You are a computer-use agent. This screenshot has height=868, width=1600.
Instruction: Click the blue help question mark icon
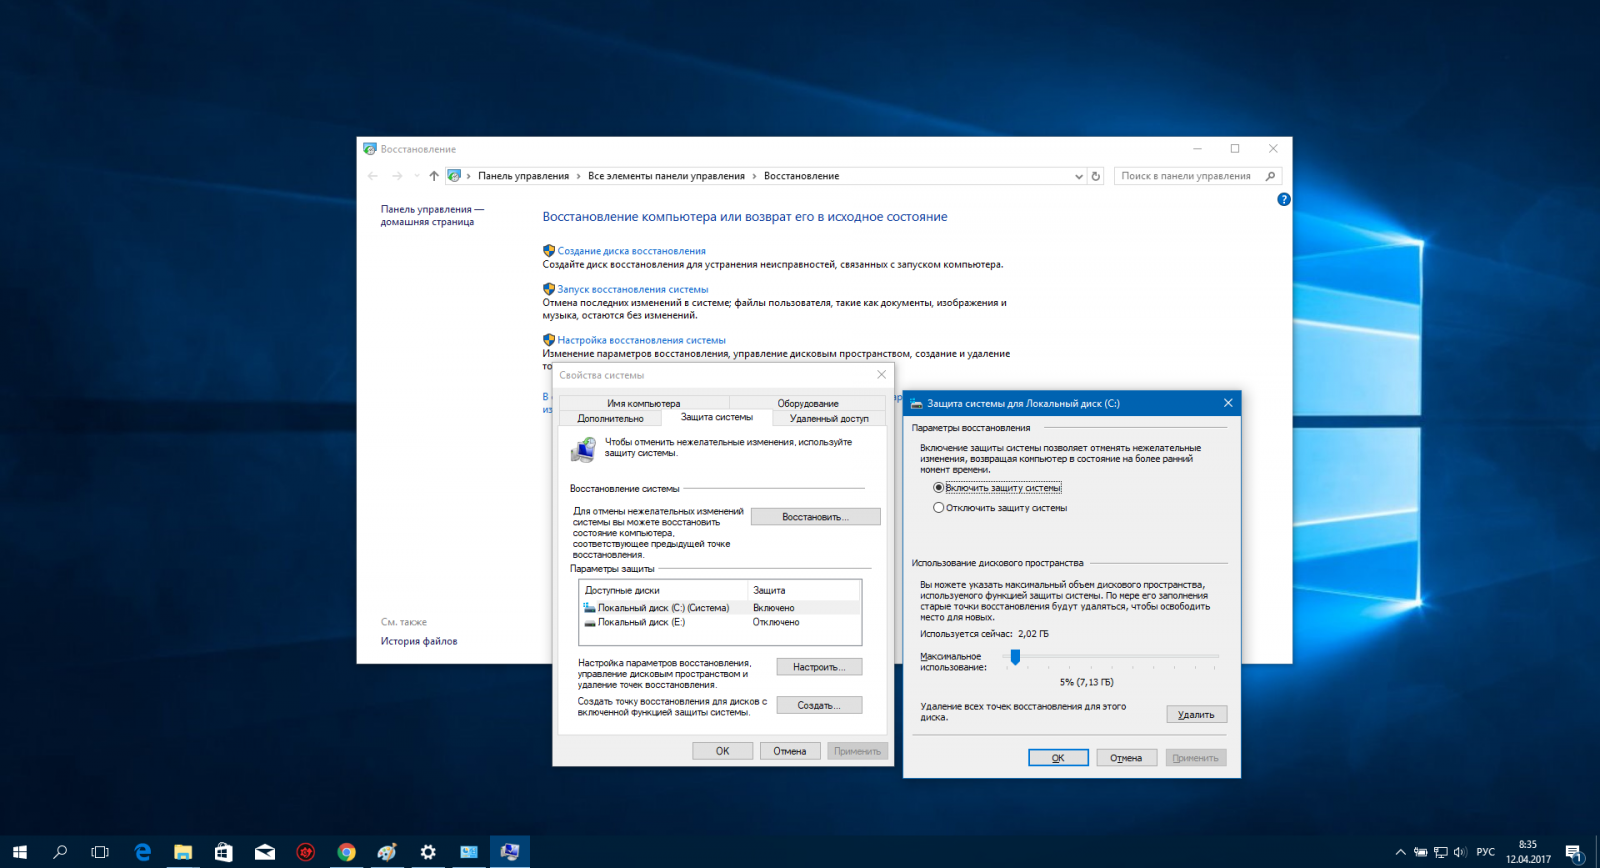(x=1284, y=200)
